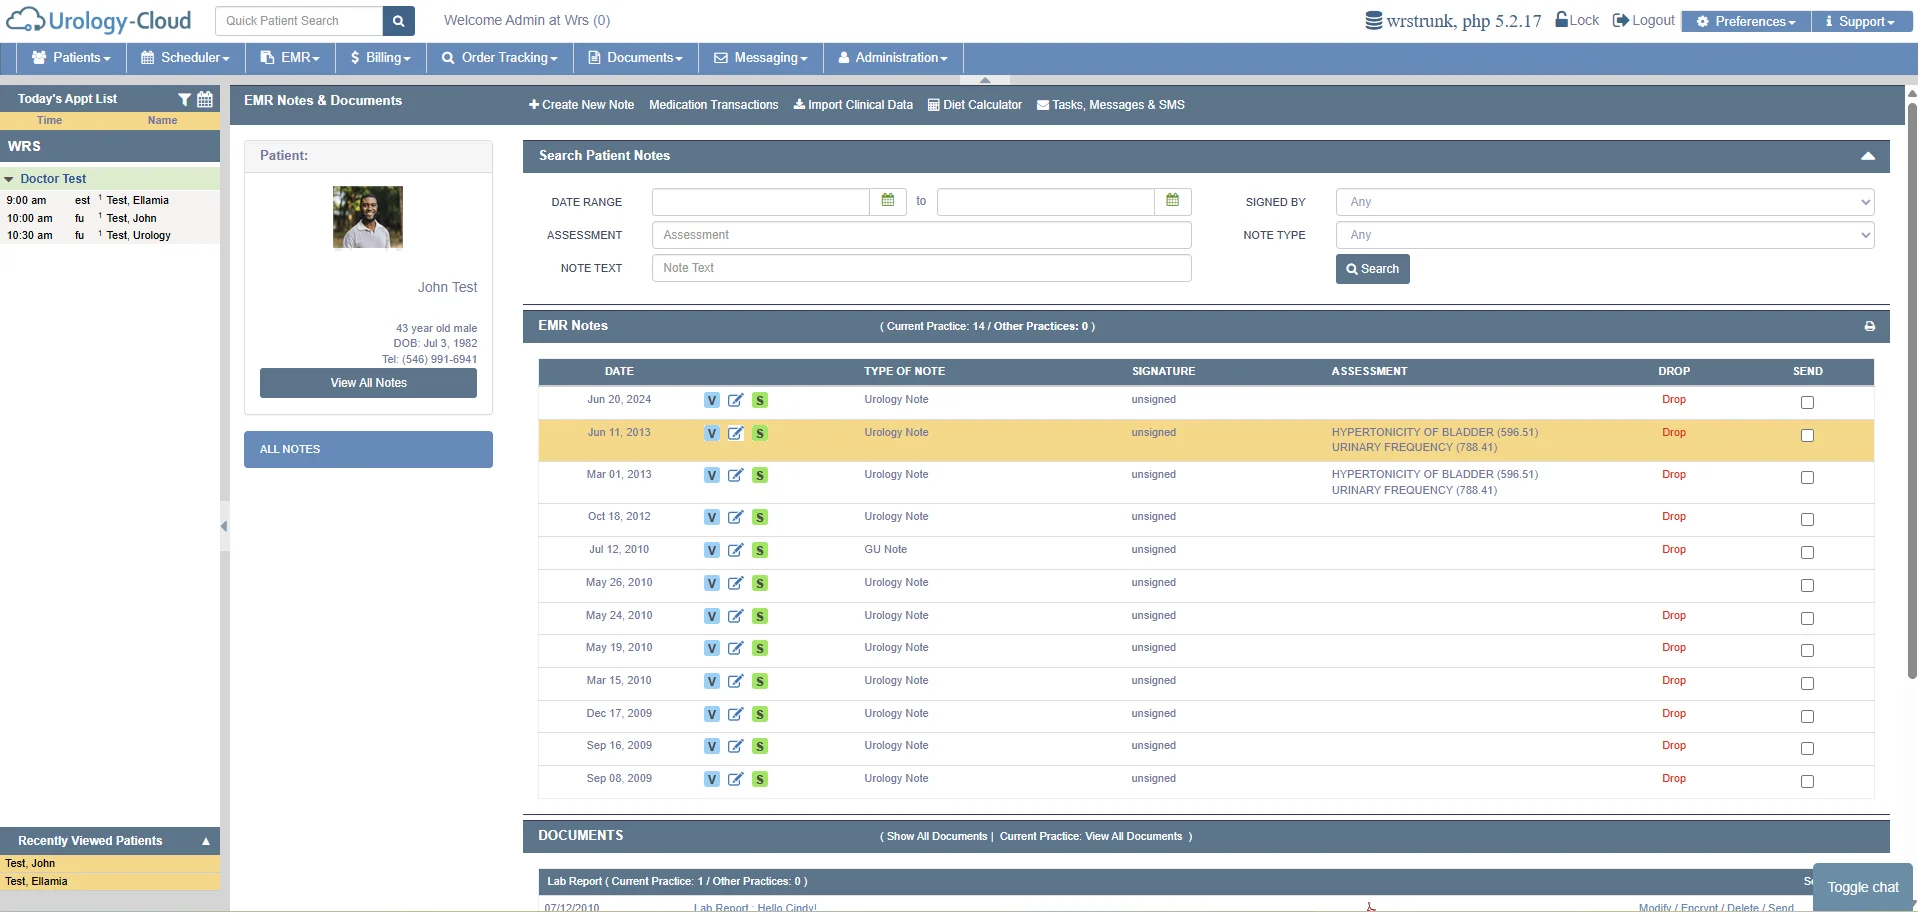Open the Order Tracking menu
Viewport: 1918px width, 912px height.
[499, 58]
